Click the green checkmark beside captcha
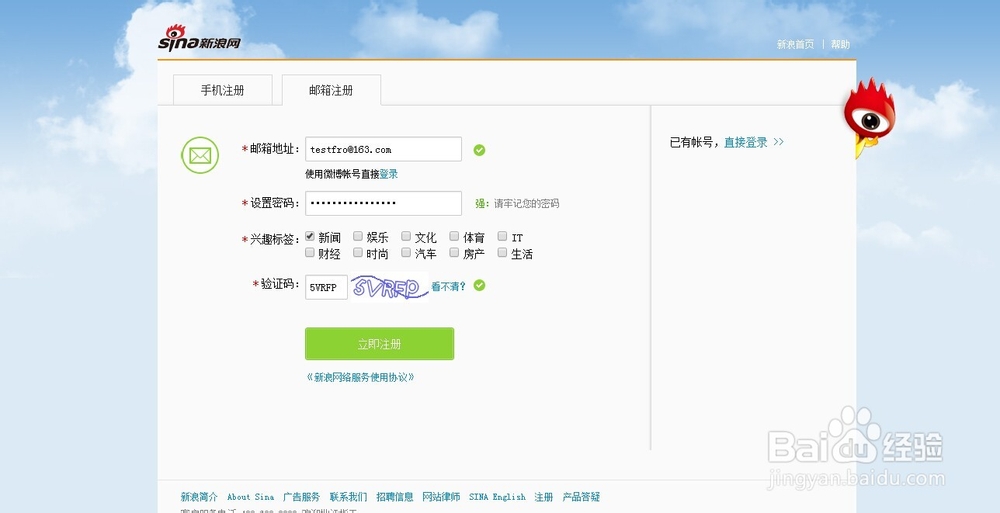The width and height of the screenshot is (1000, 513). (x=479, y=285)
